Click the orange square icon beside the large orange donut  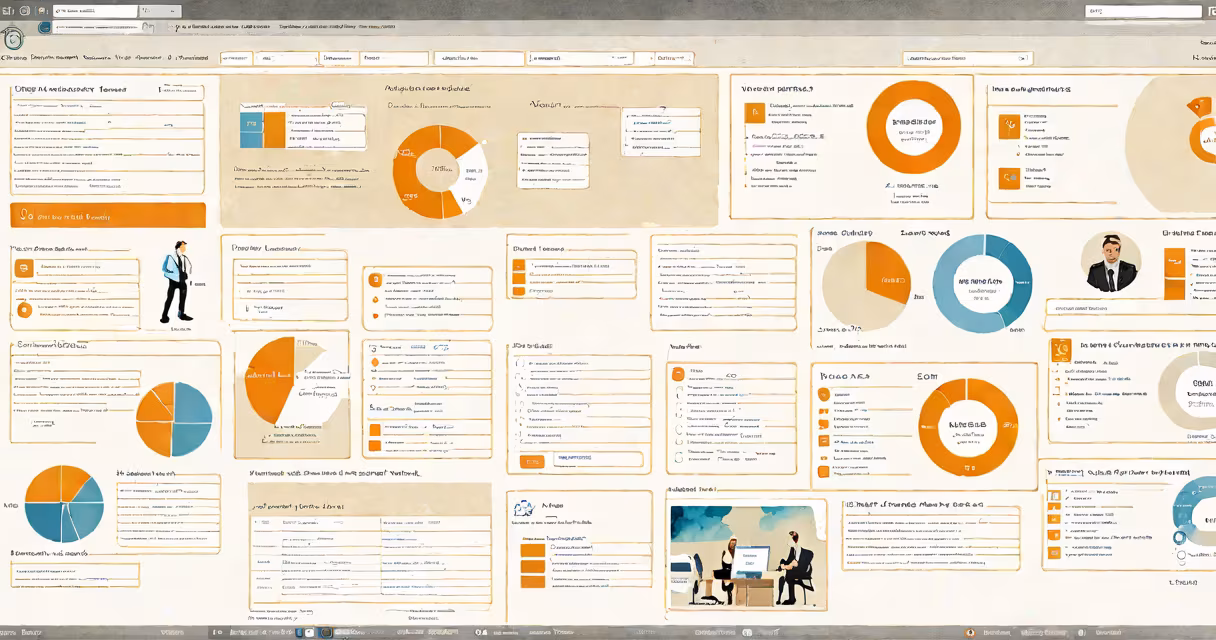tap(753, 113)
